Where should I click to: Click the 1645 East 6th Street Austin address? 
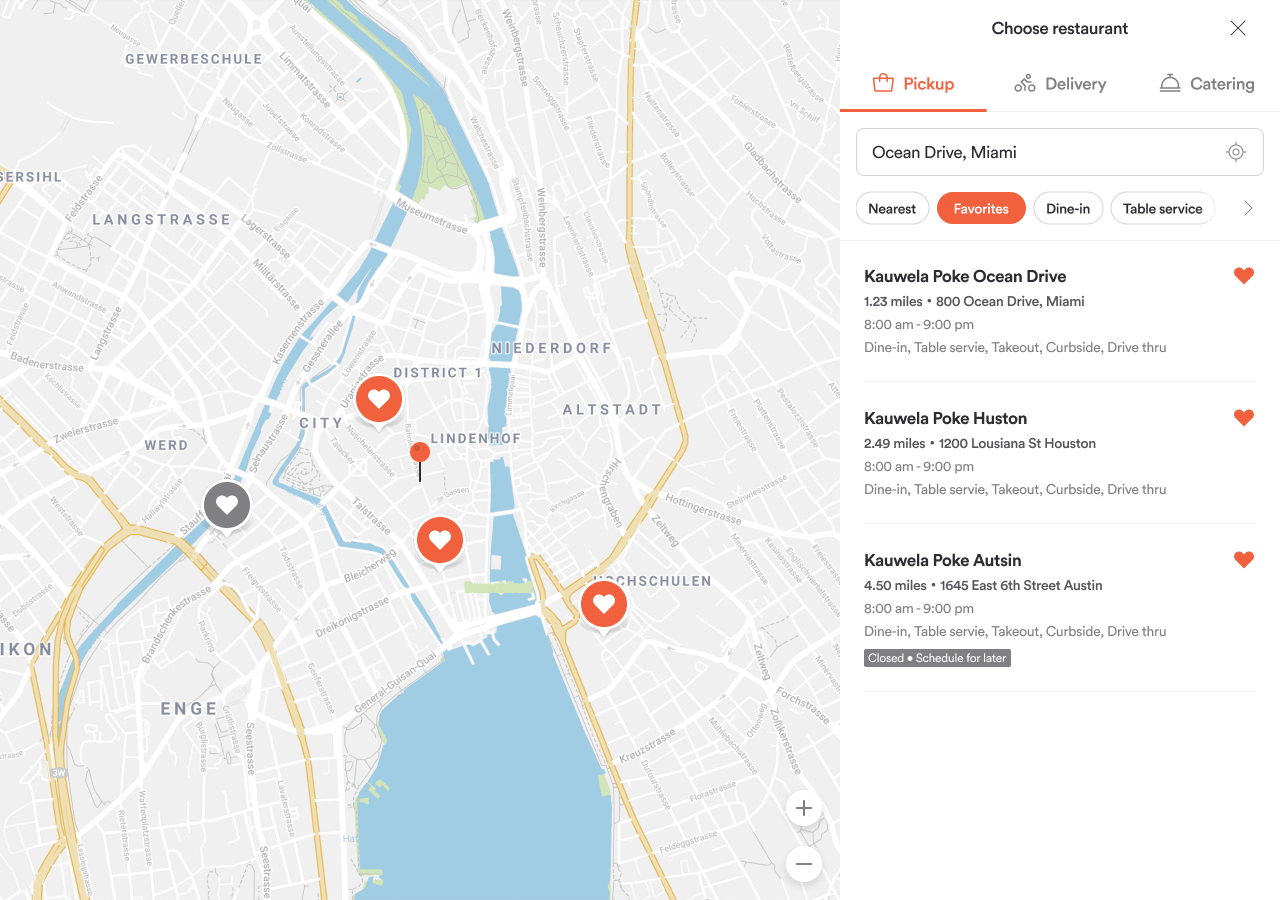1021,585
